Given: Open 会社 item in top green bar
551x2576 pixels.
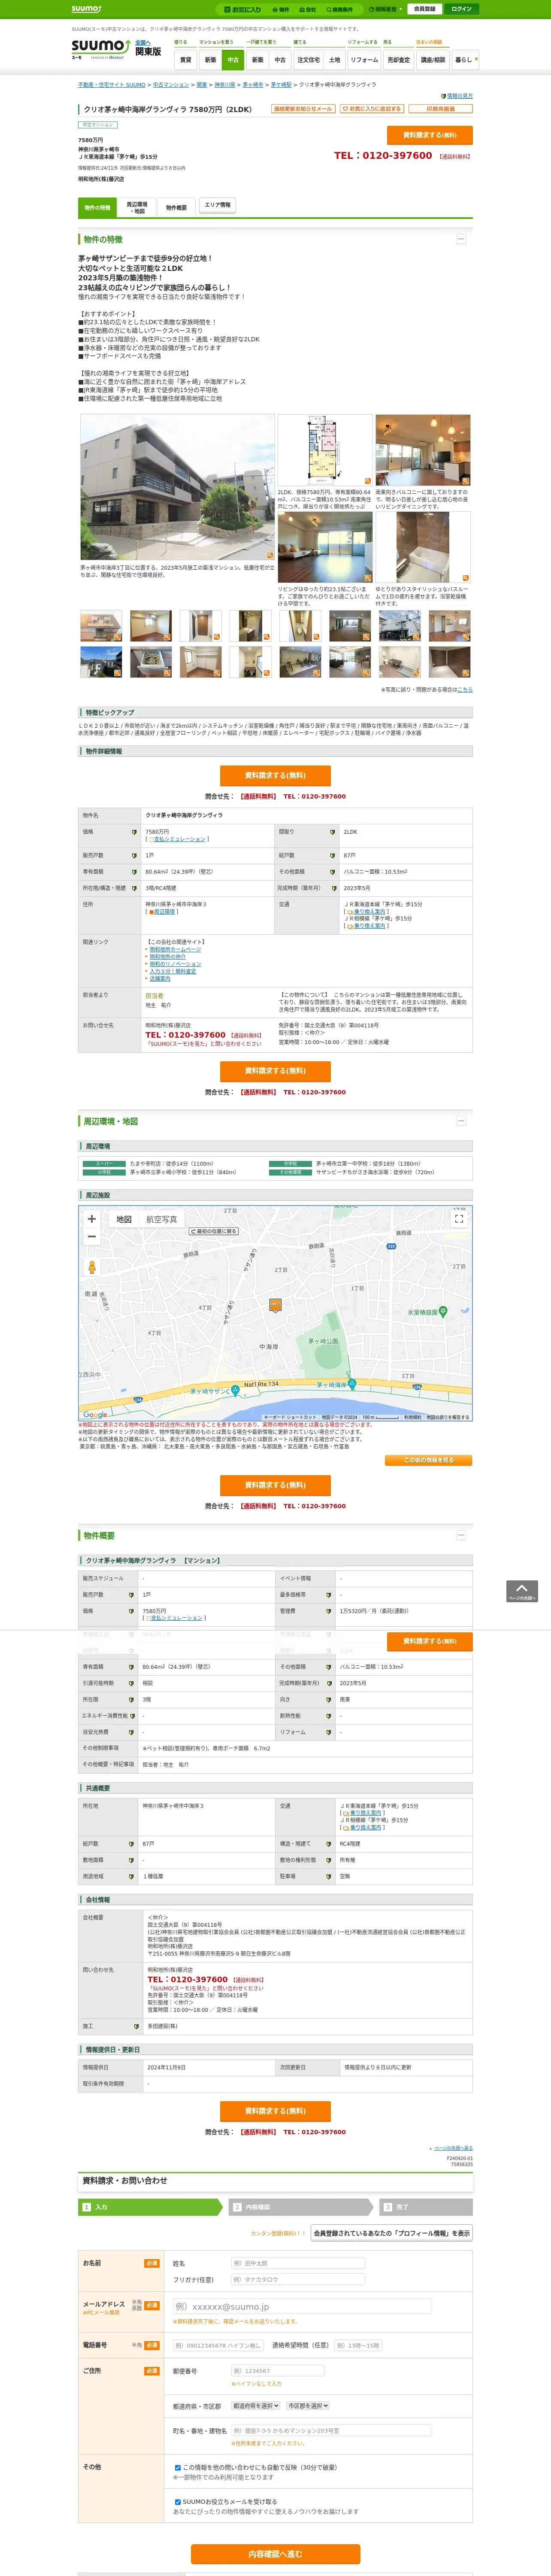Looking at the screenshot, I should 308,9.
